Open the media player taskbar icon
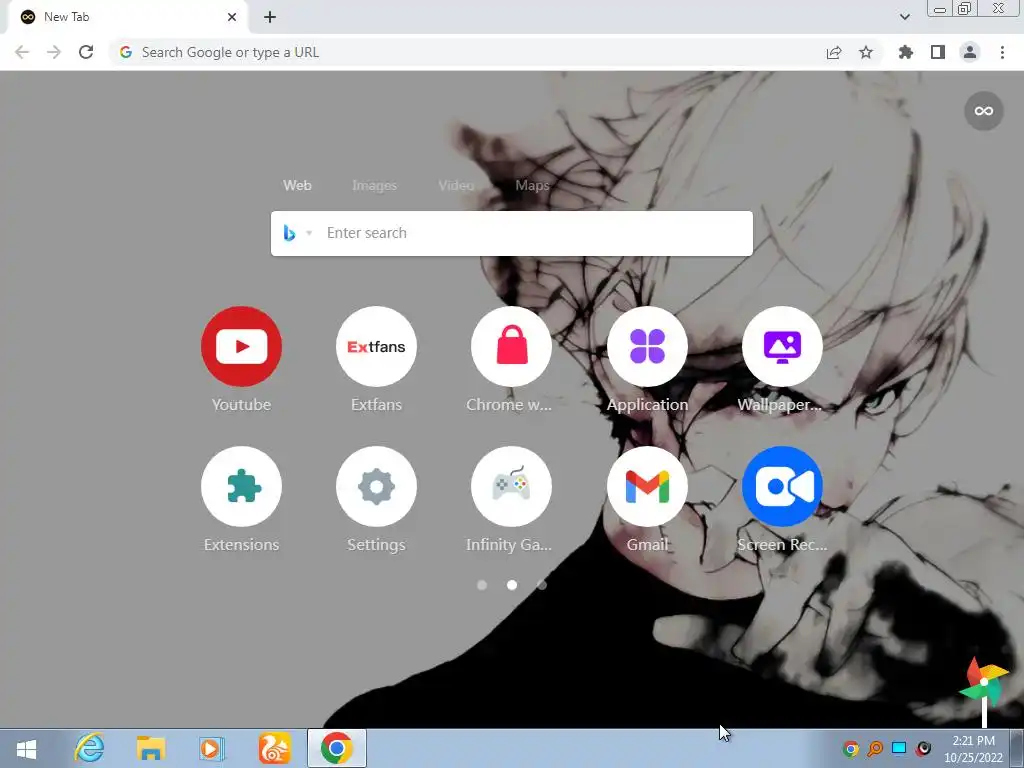1024x768 pixels. click(212, 748)
